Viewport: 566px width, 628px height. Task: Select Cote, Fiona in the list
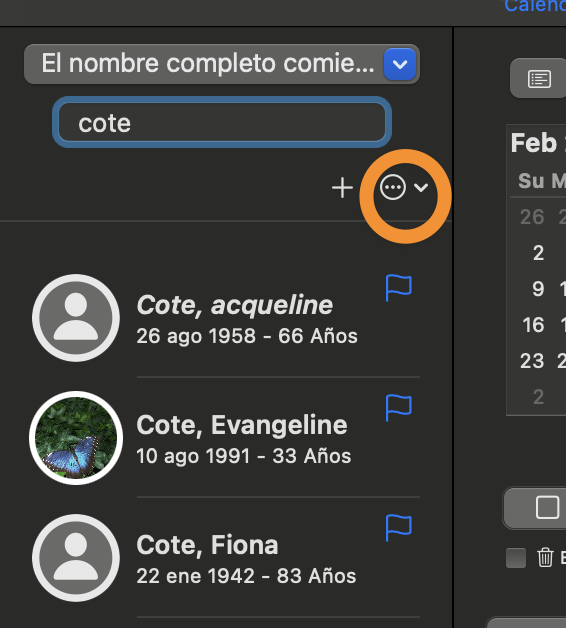pos(224,558)
